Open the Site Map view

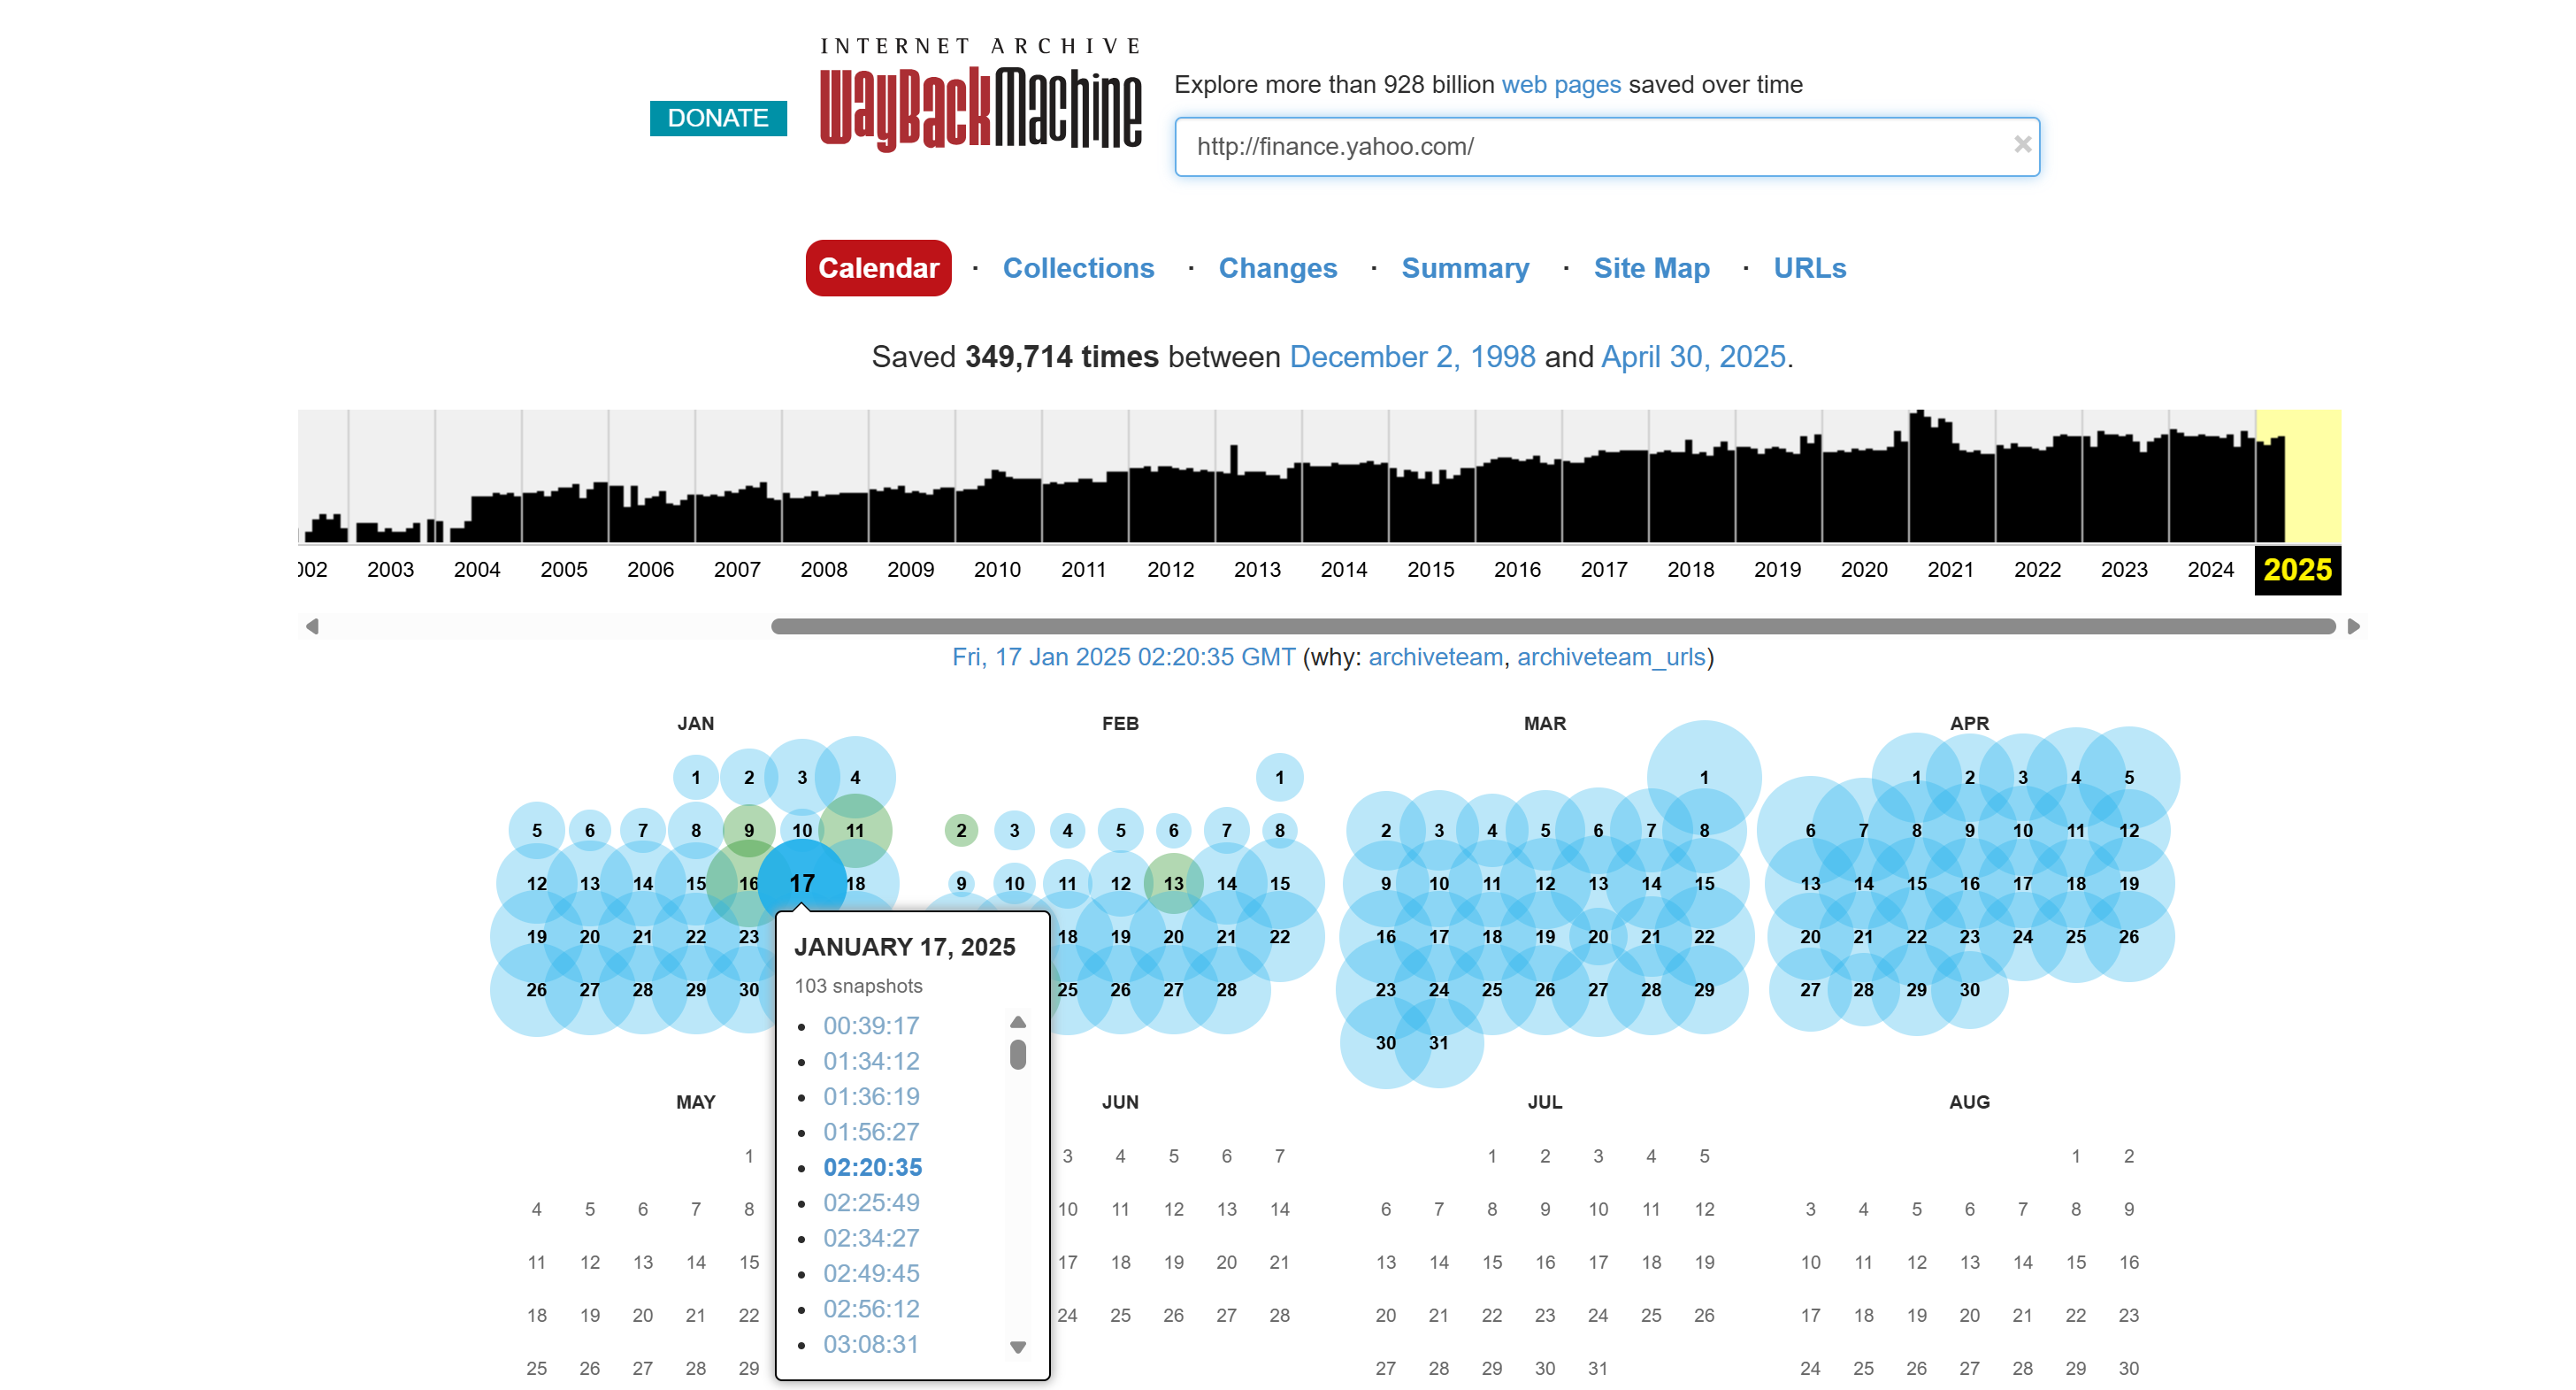(1651, 268)
